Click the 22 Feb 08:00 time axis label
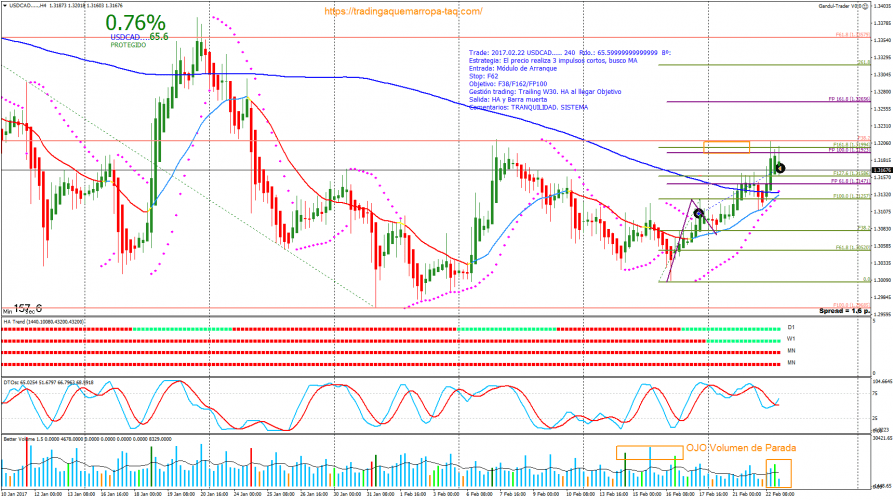The width and height of the screenshot is (893, 500). [x=777, y=494]
